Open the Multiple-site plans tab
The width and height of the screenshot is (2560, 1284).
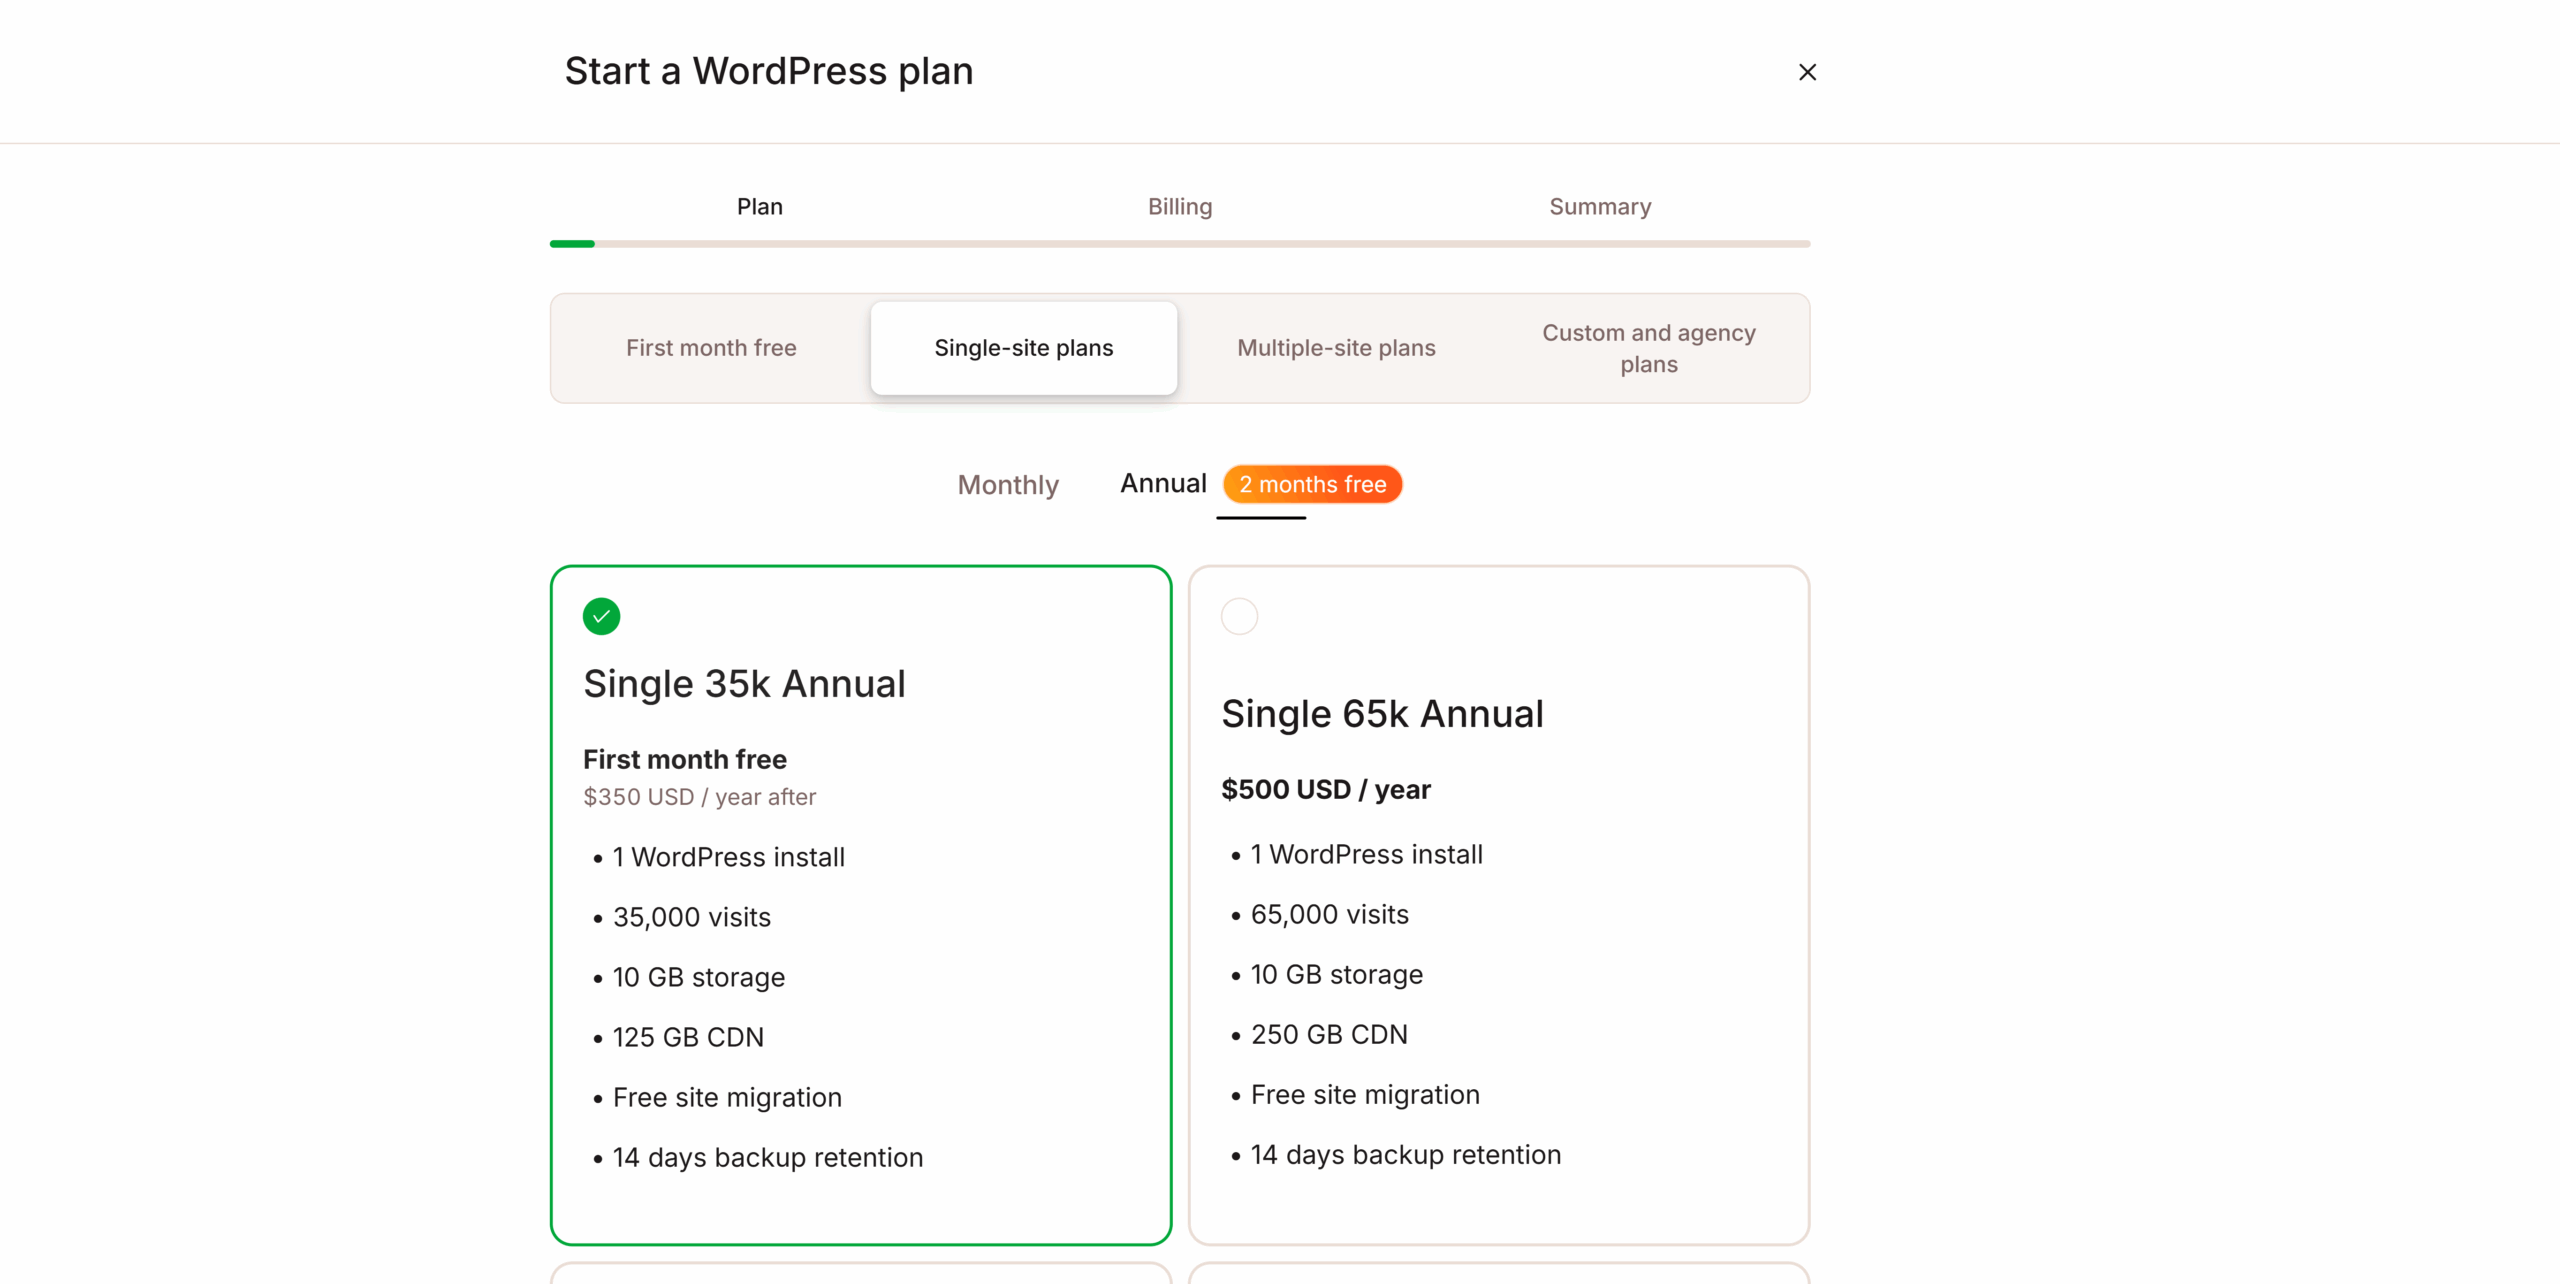(1336, 347)
